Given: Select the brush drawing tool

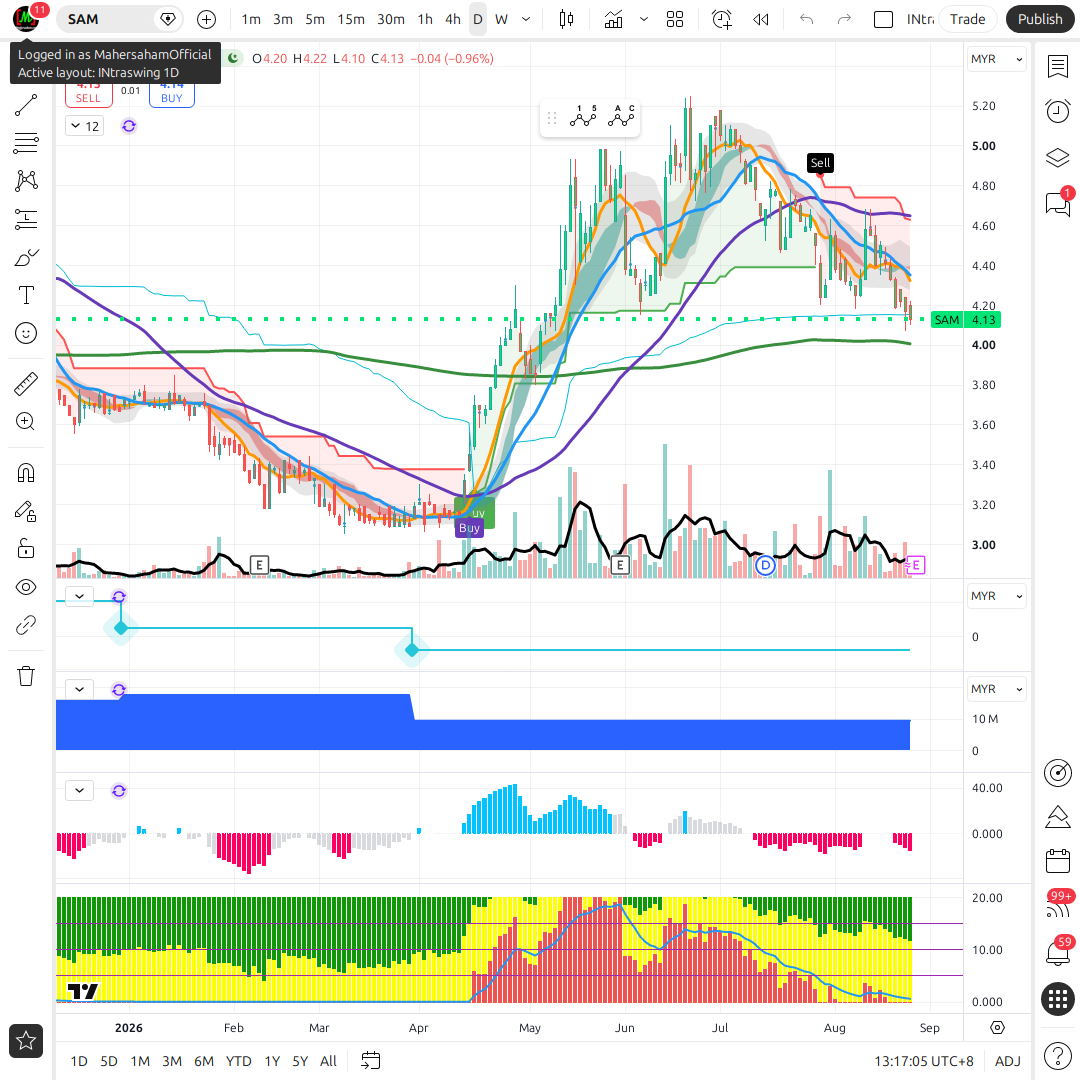Looking at the screenshot, I should click(x=26, y=258).
